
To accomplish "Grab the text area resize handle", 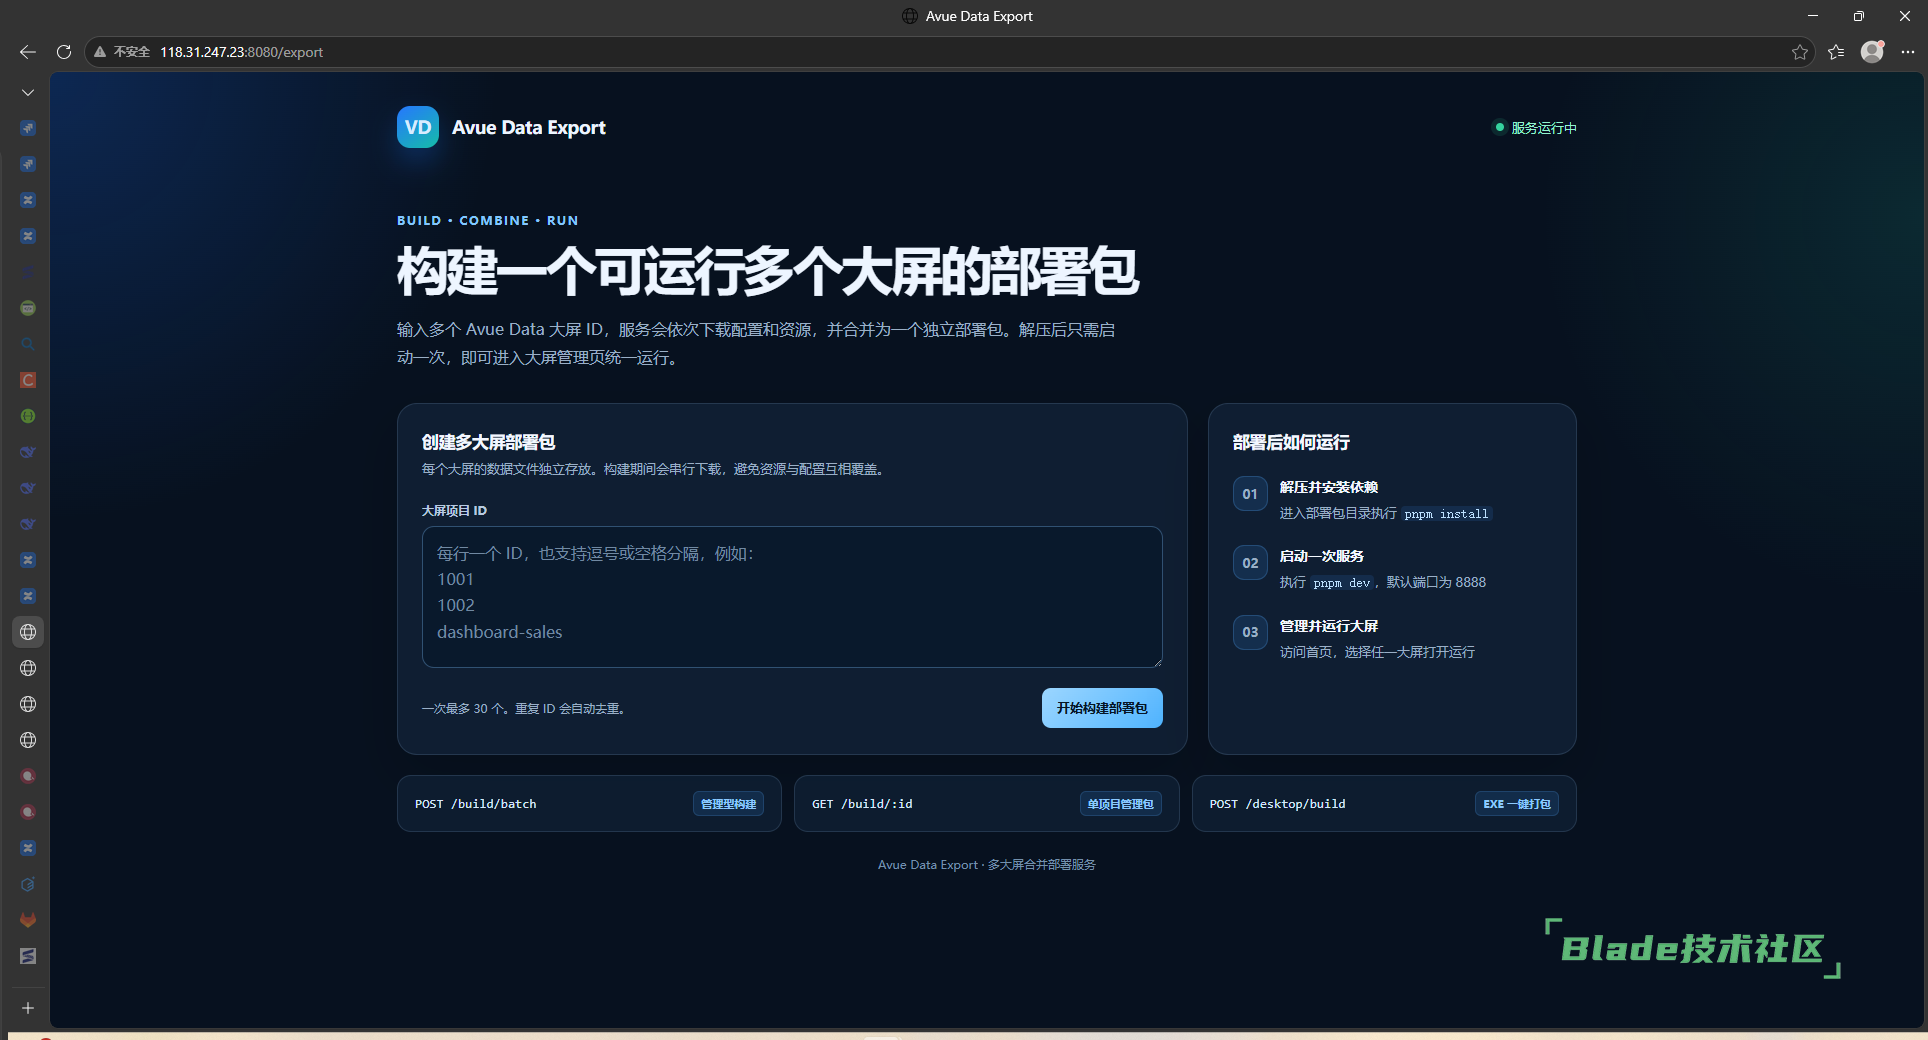I will coord(1157,662).
